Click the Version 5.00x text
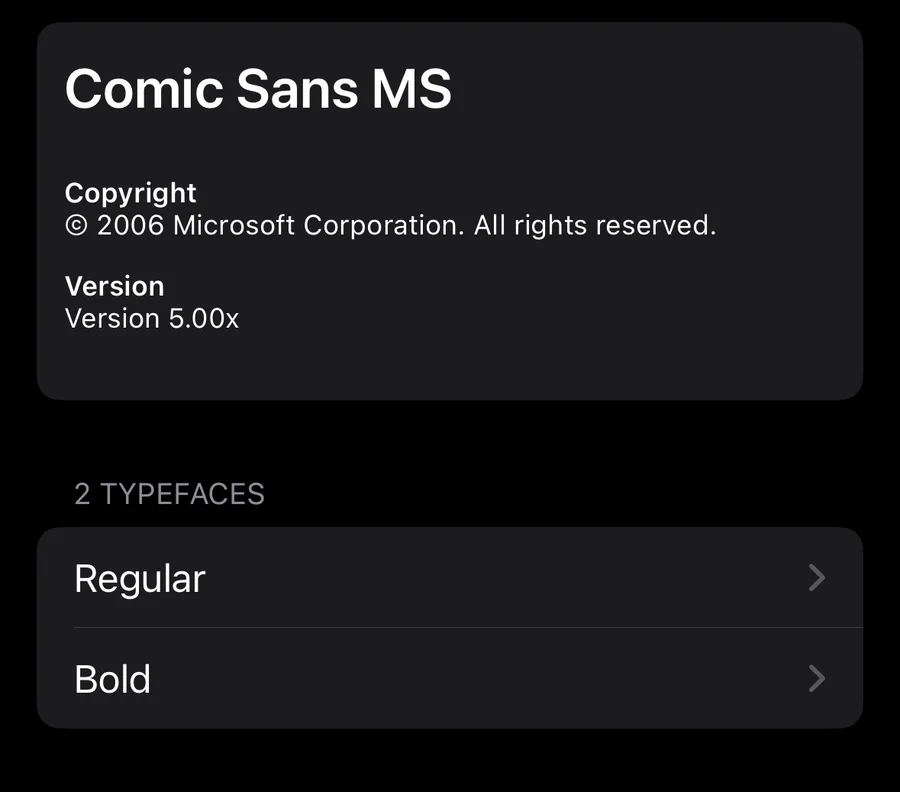This screenshot has width=900, height=792. tap(152, 319)
